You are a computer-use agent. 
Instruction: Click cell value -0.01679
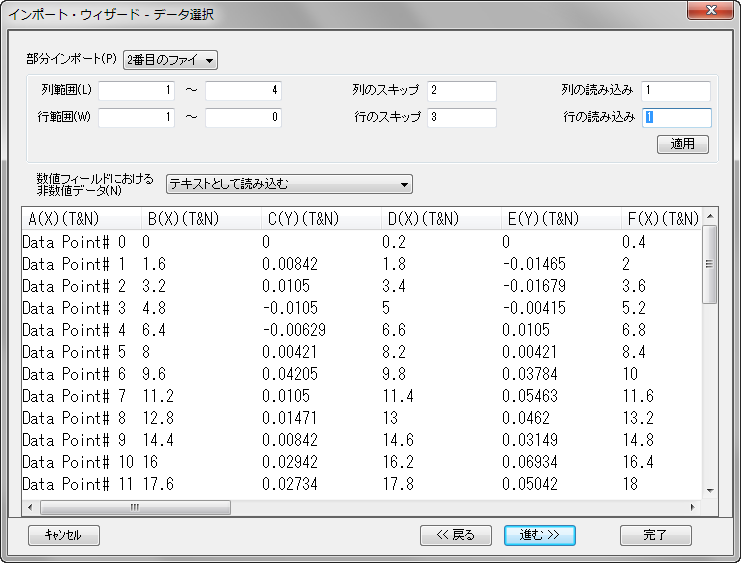[x=534, y=286]
